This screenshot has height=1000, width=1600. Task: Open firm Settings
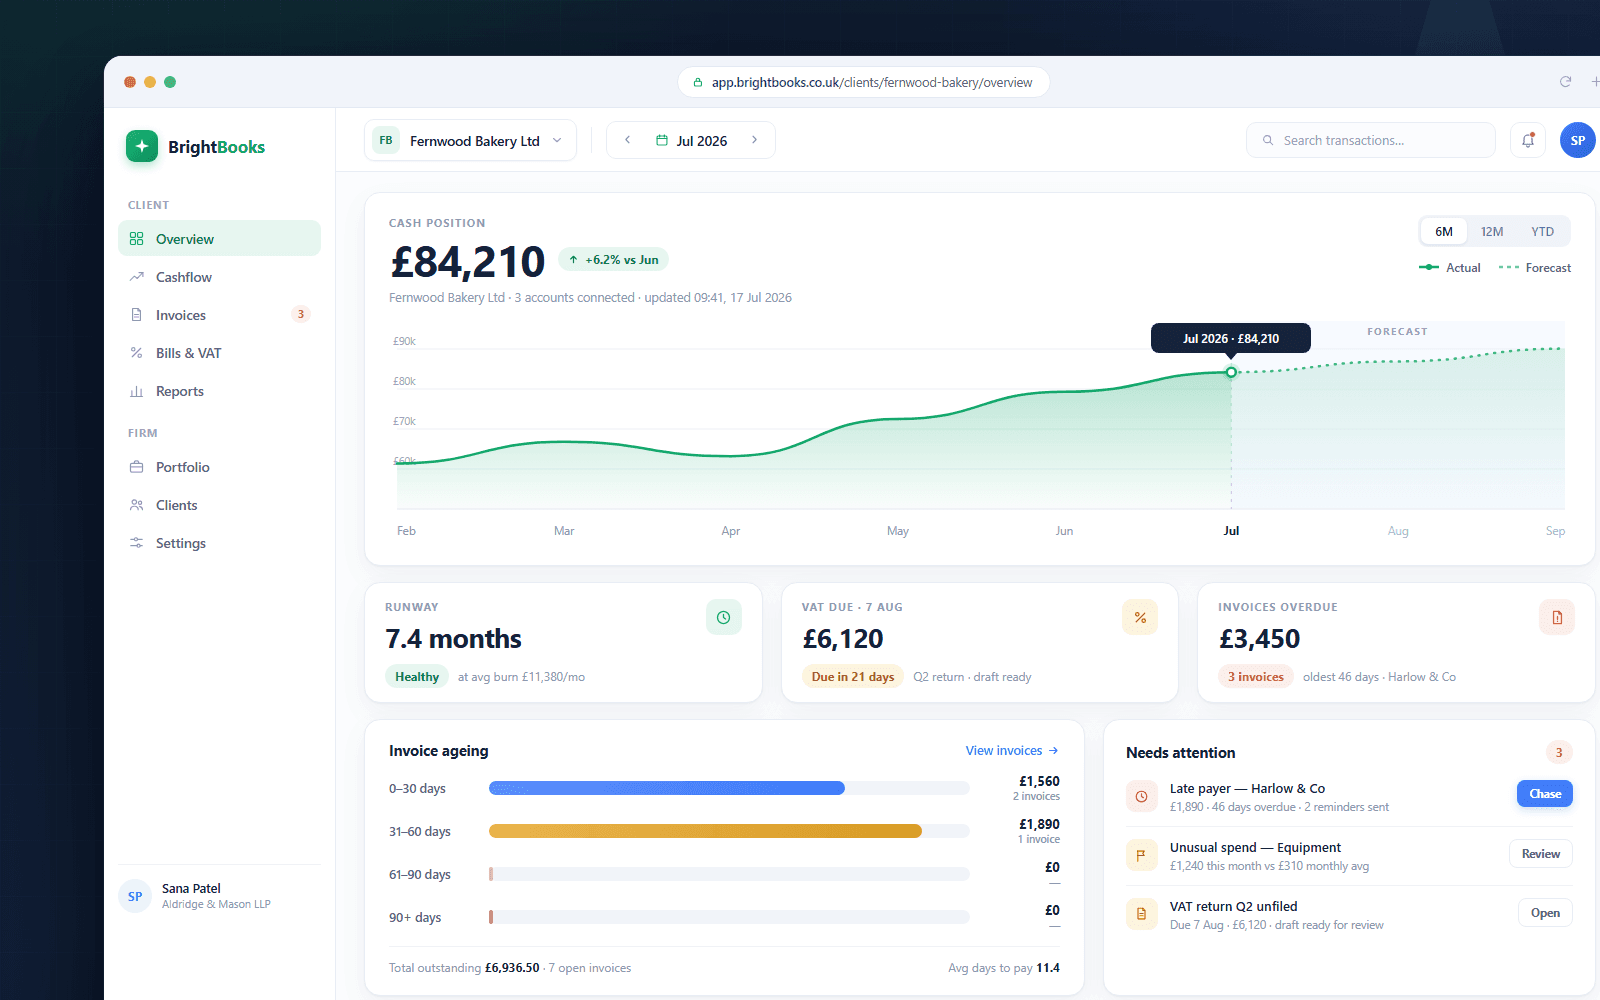219,543
